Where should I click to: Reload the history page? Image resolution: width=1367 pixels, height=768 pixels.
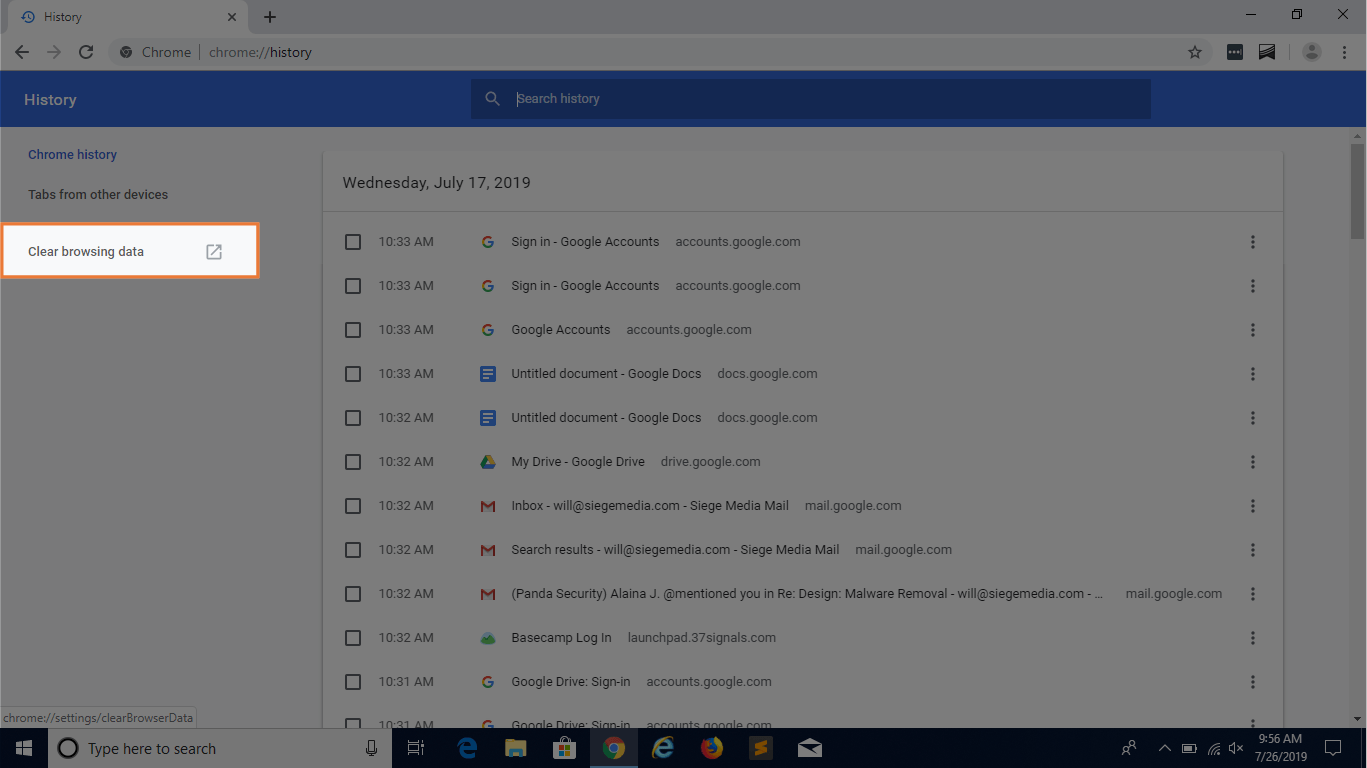[86, 52]
